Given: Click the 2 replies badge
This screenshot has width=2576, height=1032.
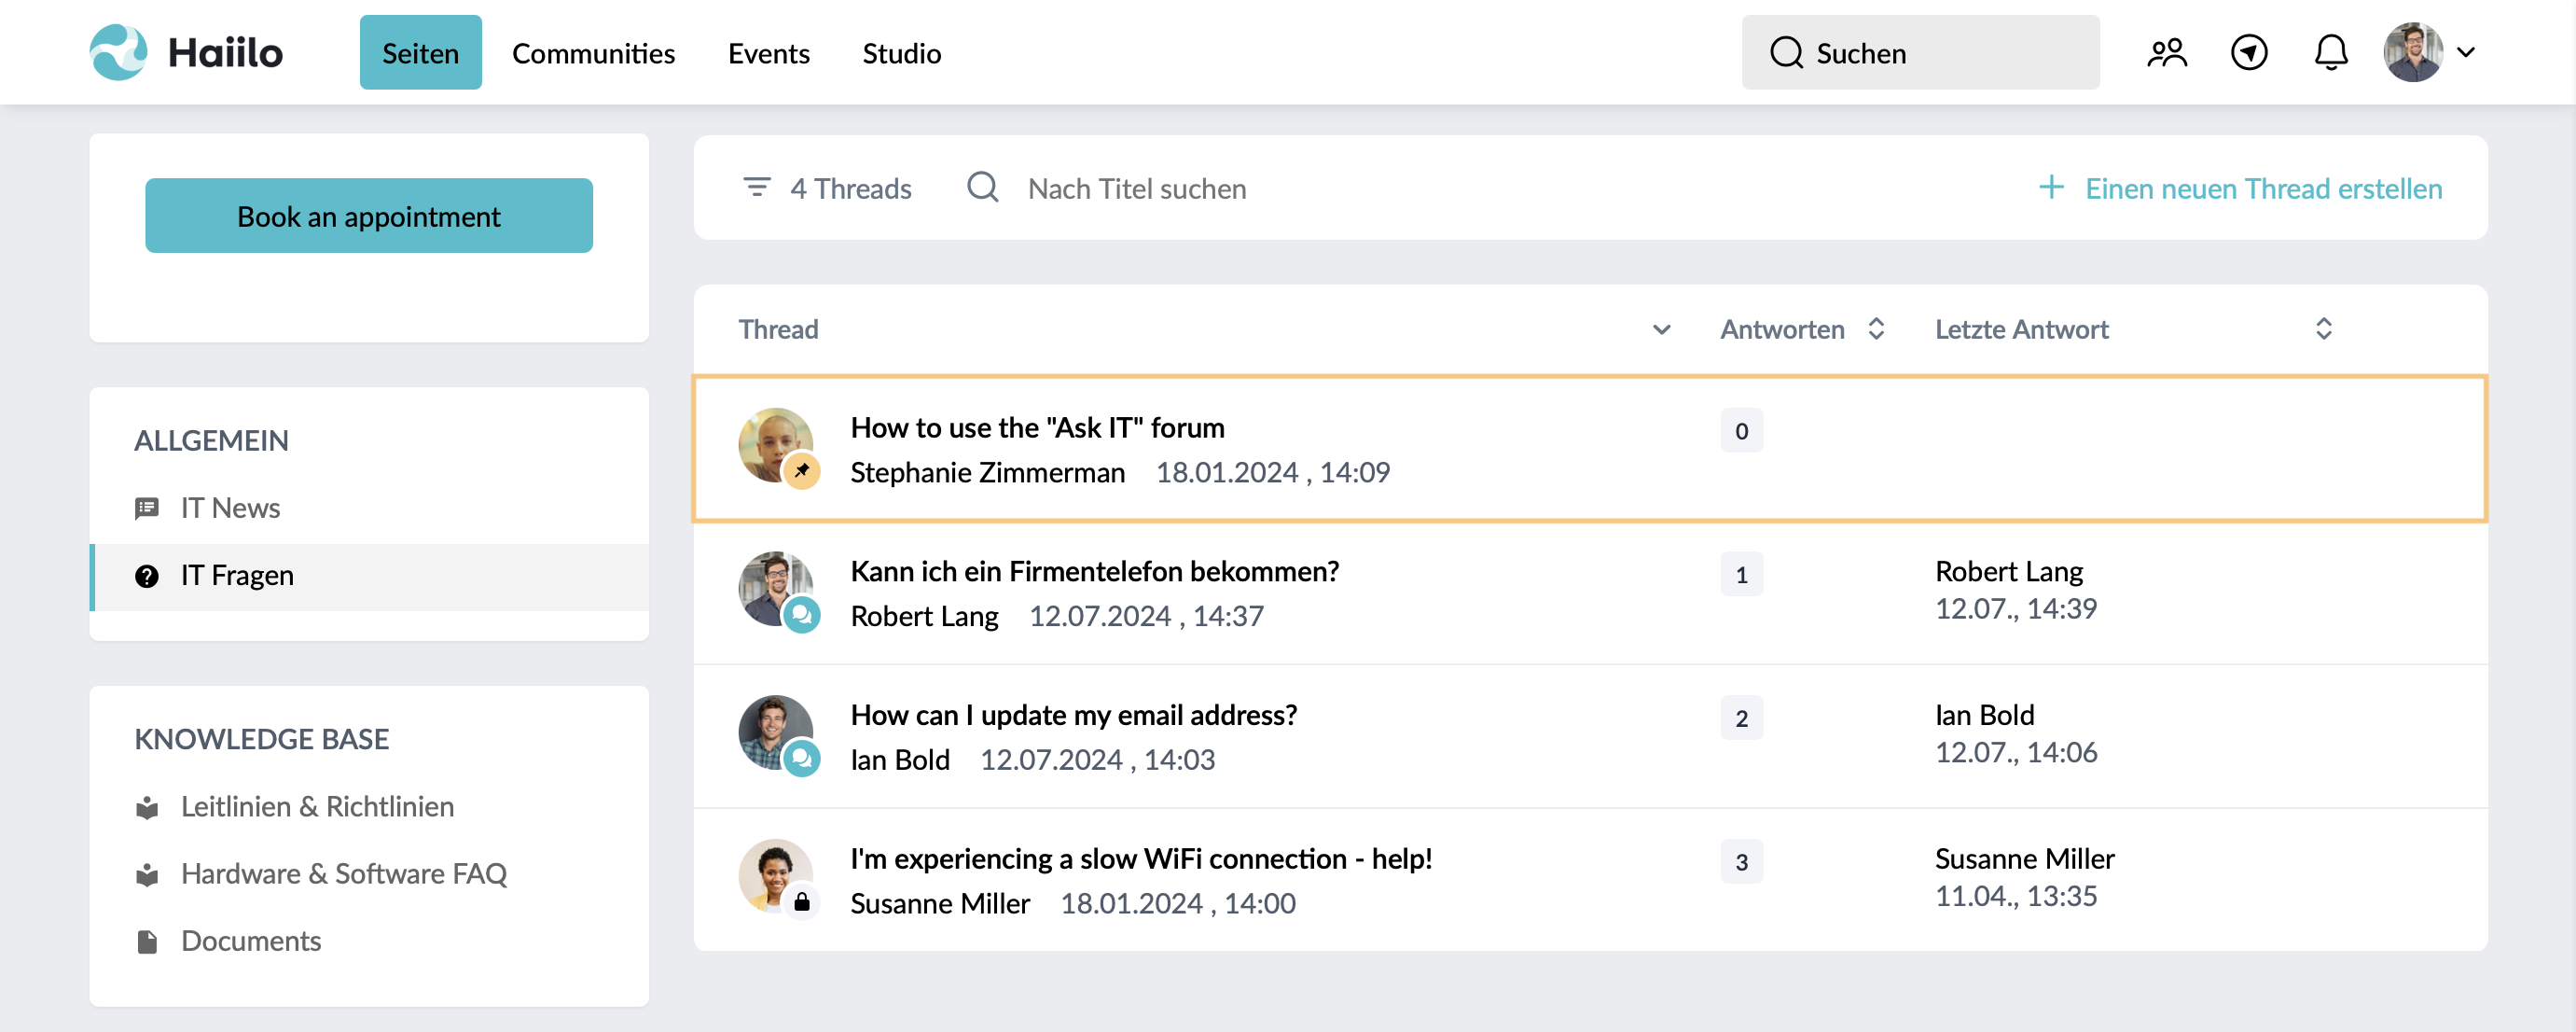Looking at the screenshot, I should [1741, 719].
